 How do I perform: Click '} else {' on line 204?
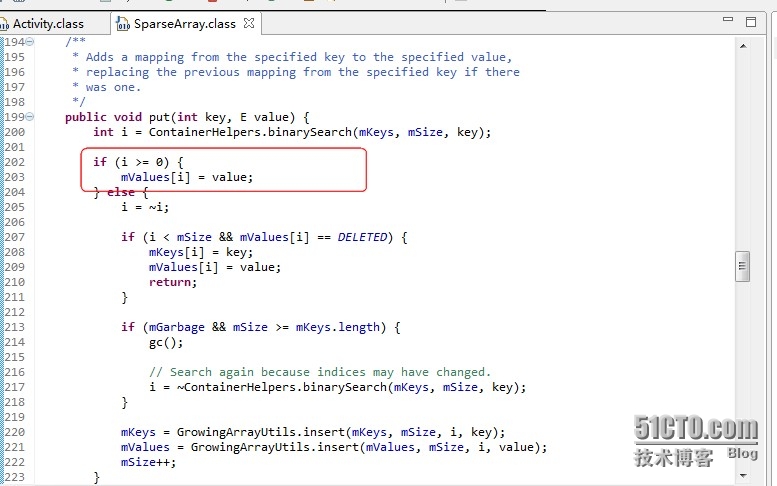click(121, 193)
